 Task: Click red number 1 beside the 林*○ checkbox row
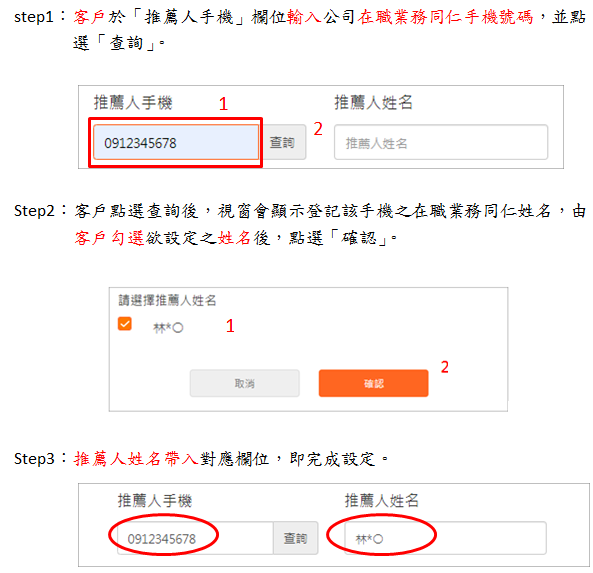click(x=230, y=326)
